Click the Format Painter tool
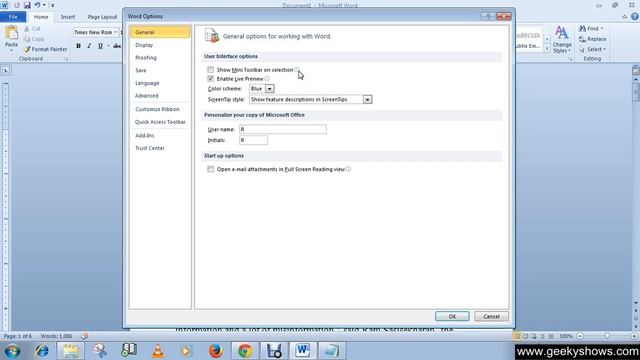 coord(45,49)
